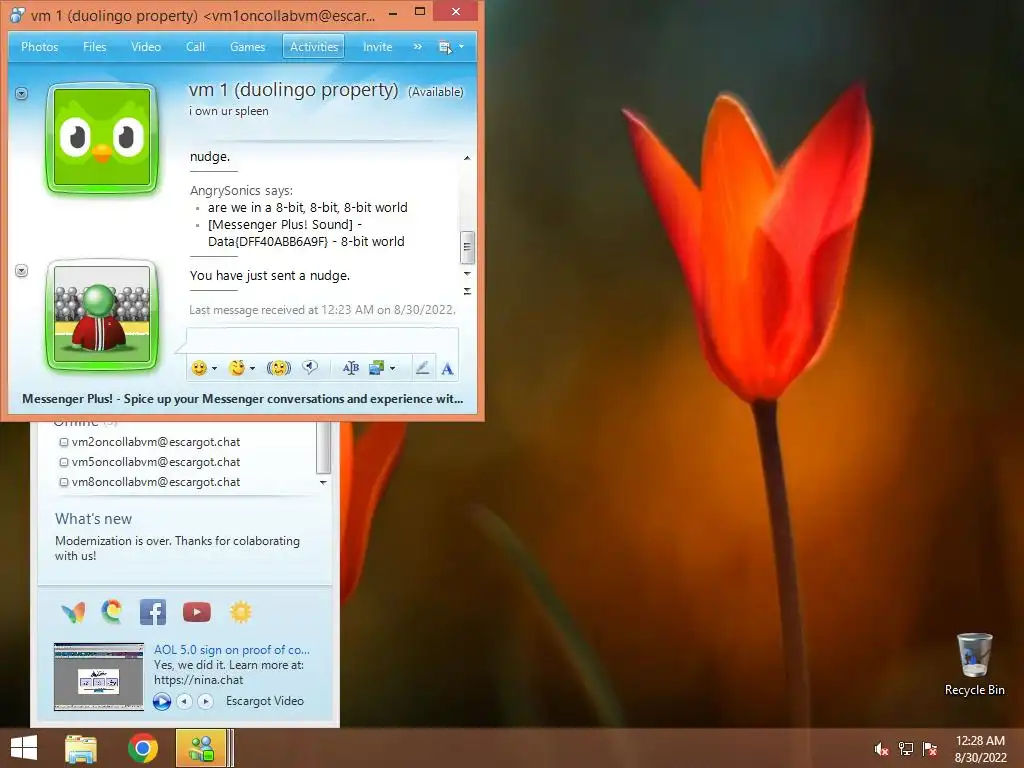Collapse your own display picture arrow
This screenshot has width=1024, height=768.
click(x=22, y=271)
